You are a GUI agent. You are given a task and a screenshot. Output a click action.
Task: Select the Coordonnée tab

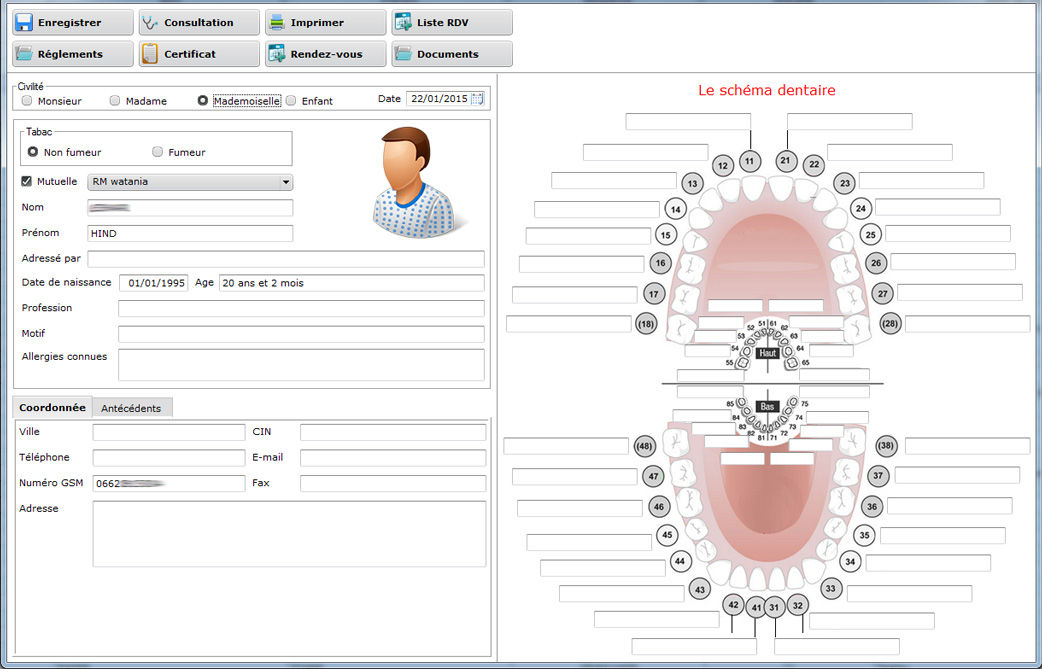(x=51, y=408)
